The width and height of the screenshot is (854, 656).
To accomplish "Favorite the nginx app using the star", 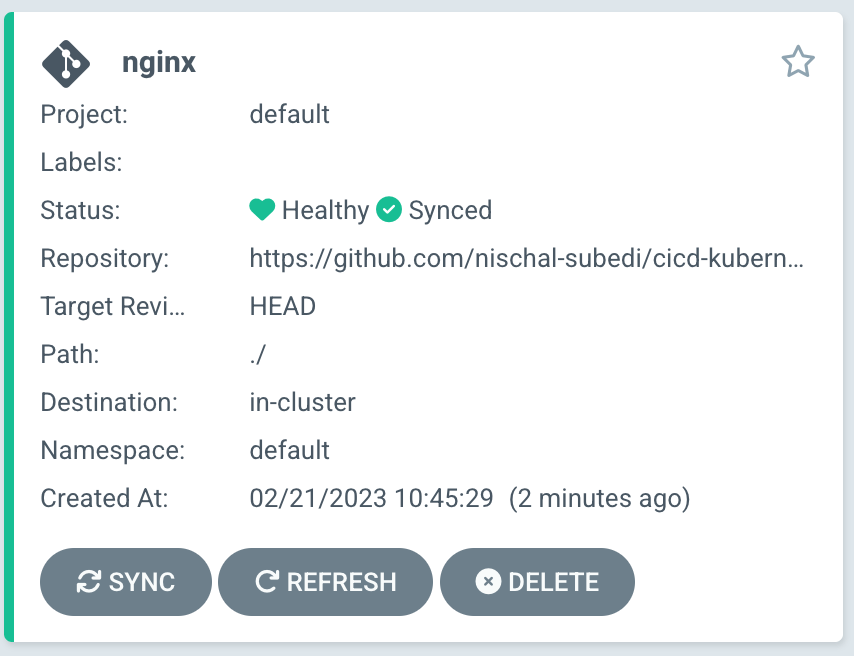I will 798,61.
